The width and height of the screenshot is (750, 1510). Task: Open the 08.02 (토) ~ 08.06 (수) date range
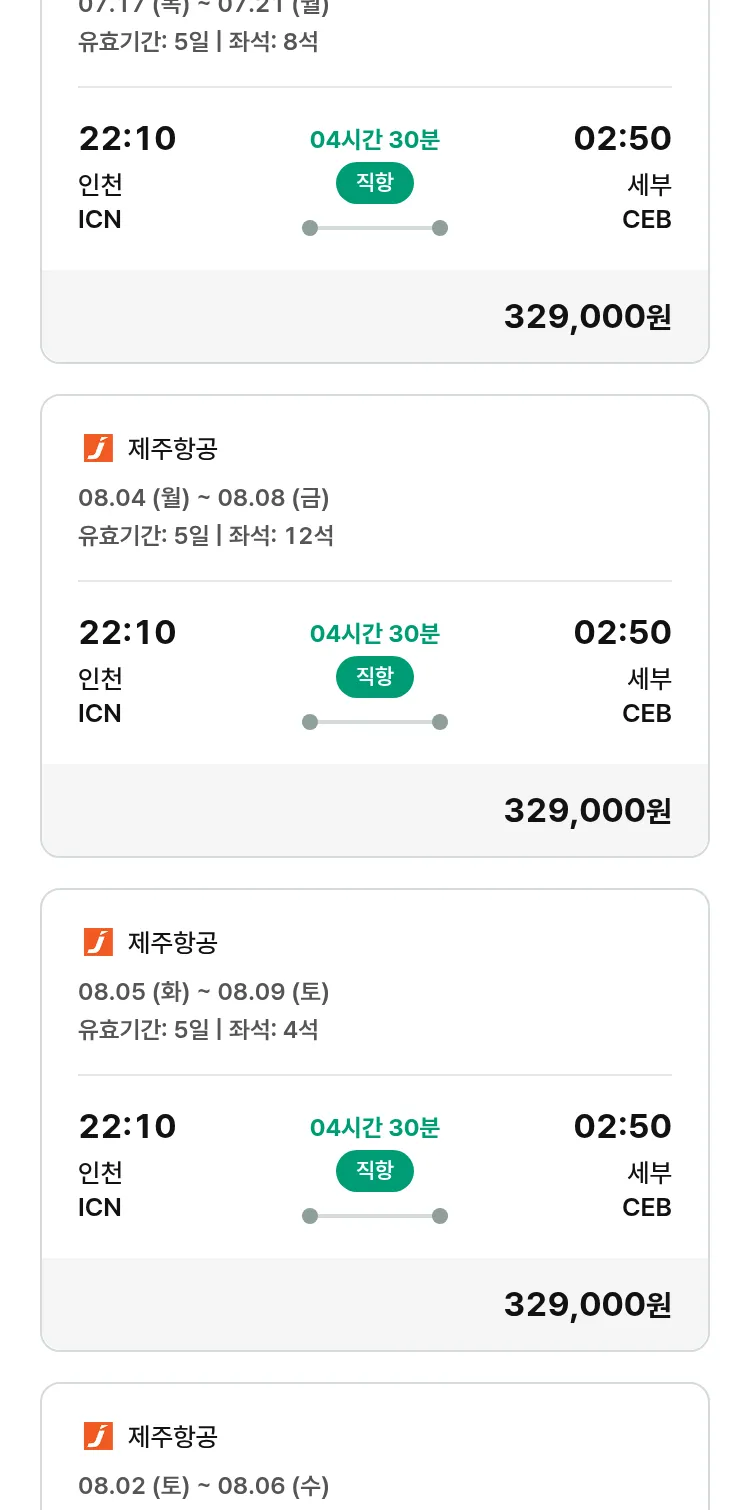(x=204, y=1485)
